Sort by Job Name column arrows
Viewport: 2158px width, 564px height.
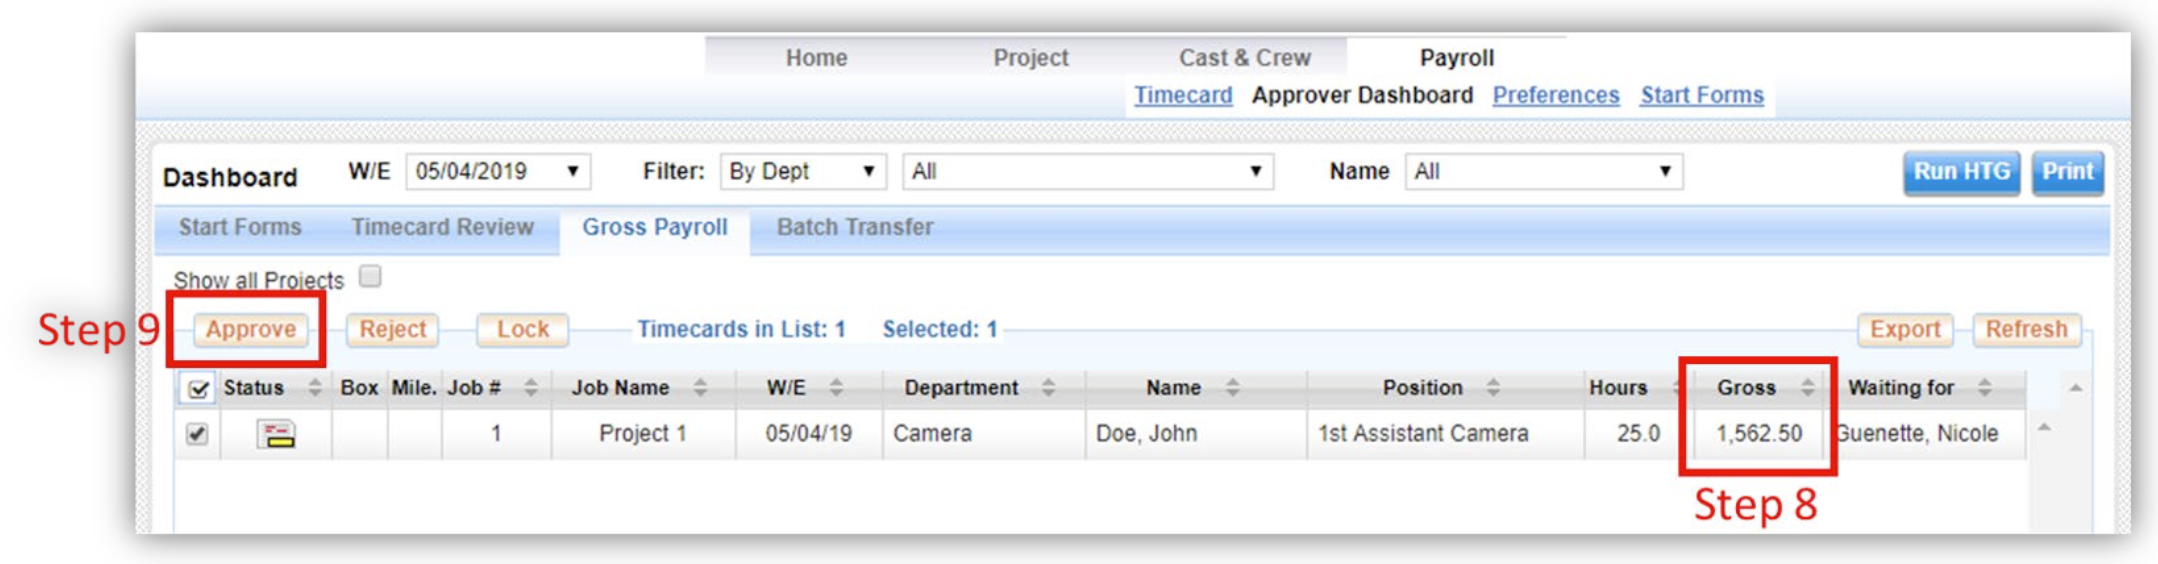point(700,387)
